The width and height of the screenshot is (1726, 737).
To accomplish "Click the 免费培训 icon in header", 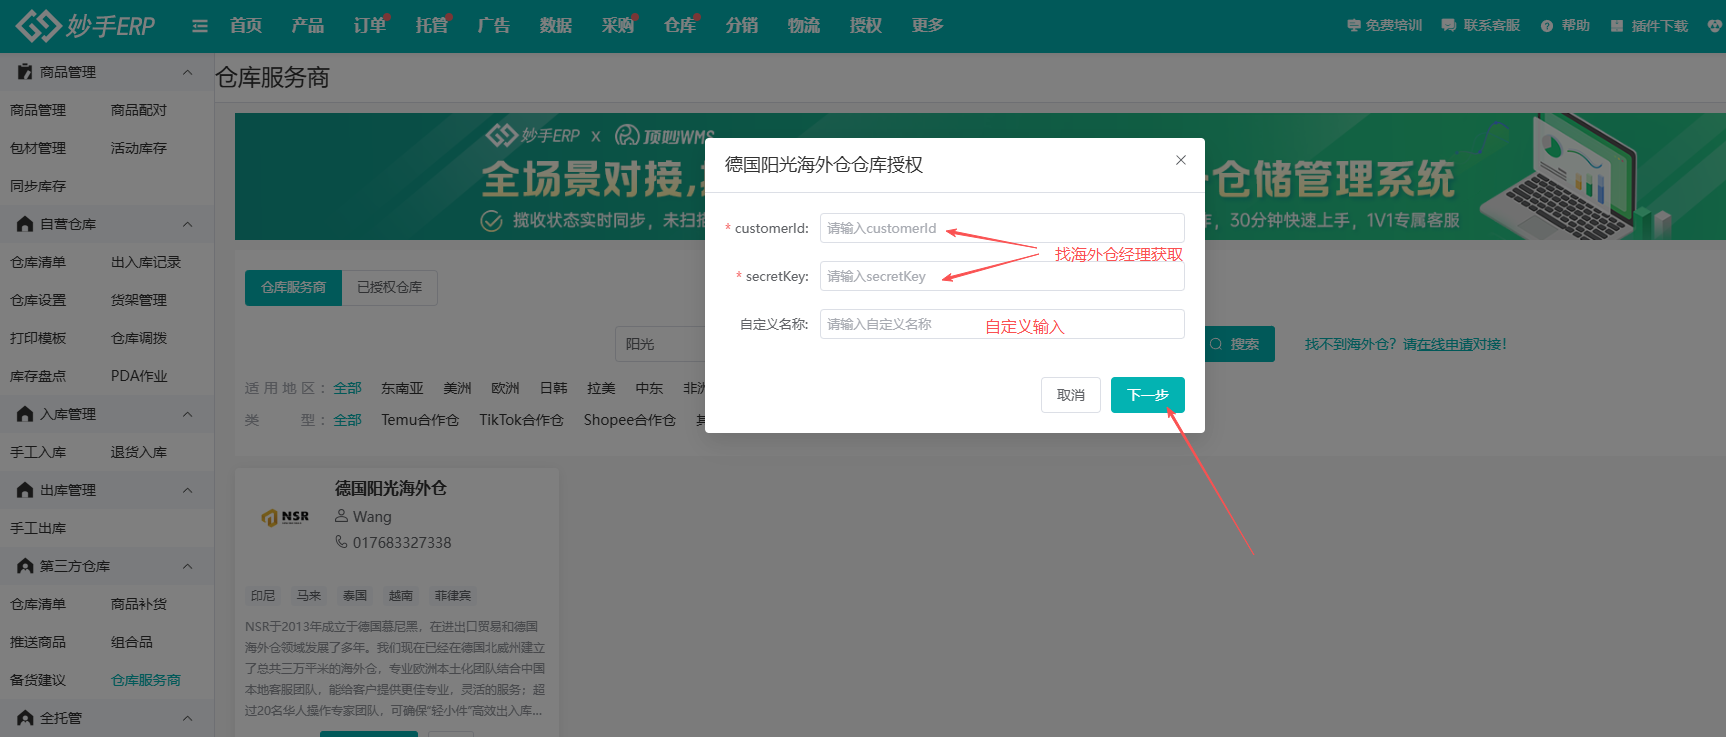I will click(1354, 26).
